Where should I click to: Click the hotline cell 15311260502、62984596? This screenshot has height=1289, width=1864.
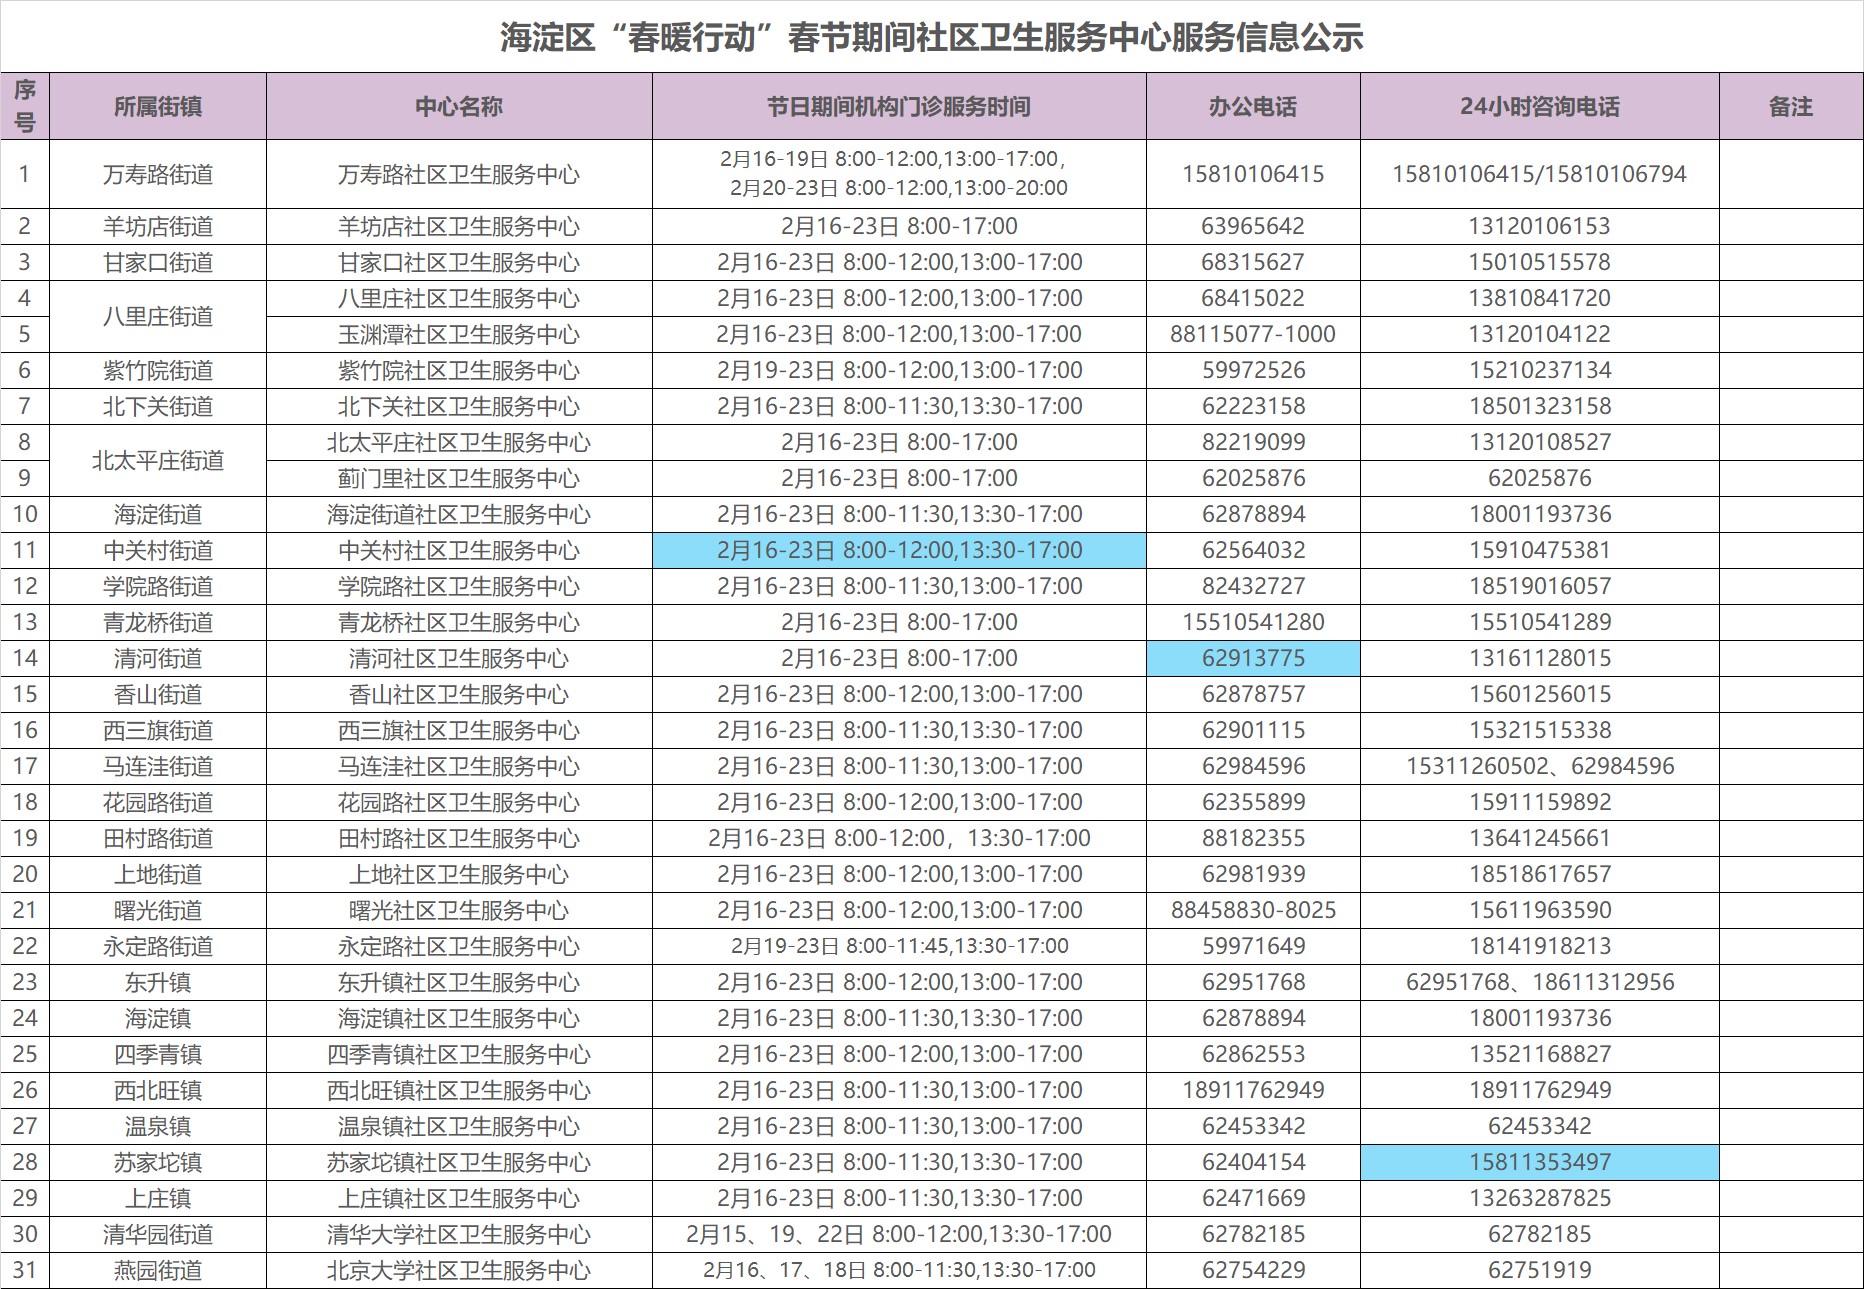[x=1539, y=766]
